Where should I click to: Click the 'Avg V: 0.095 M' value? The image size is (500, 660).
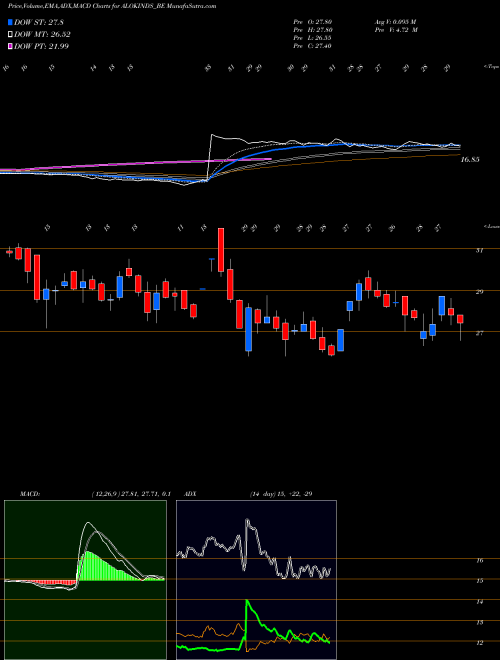point(395,22)
